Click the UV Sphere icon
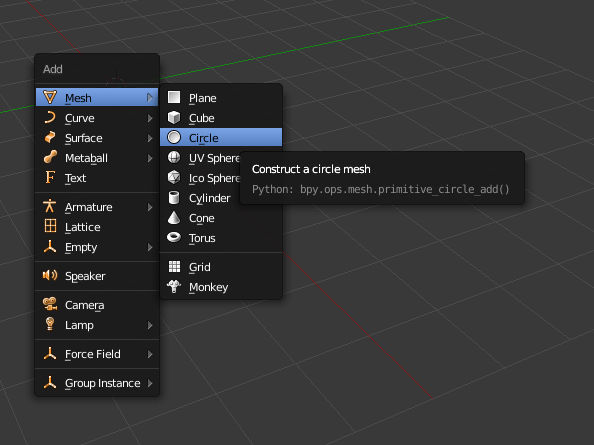Image resolution: width=594 pixels, height=445 pixels. [174, 157]
